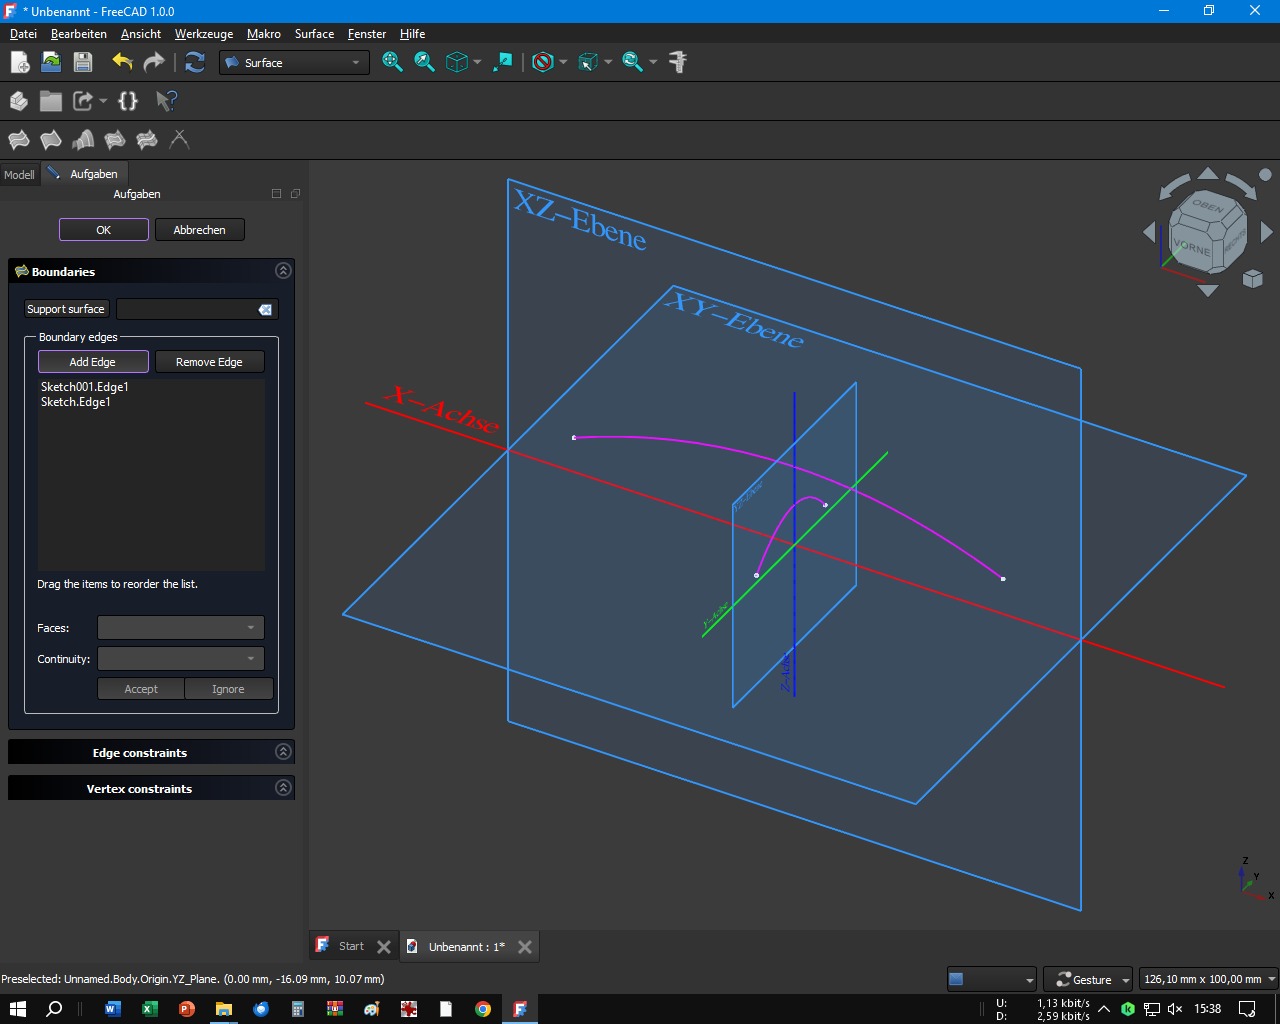Open Google Chrome from the taskbar

(x=483, y=1009)
